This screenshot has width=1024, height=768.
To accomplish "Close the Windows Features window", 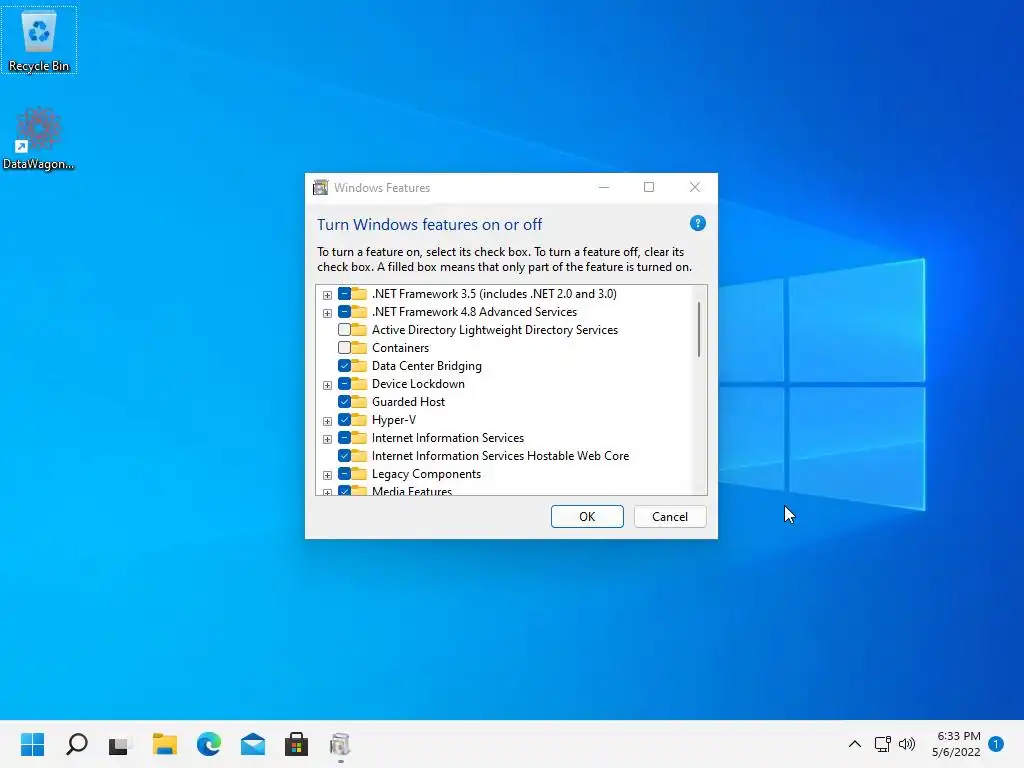I will click(x=695, y=187).
